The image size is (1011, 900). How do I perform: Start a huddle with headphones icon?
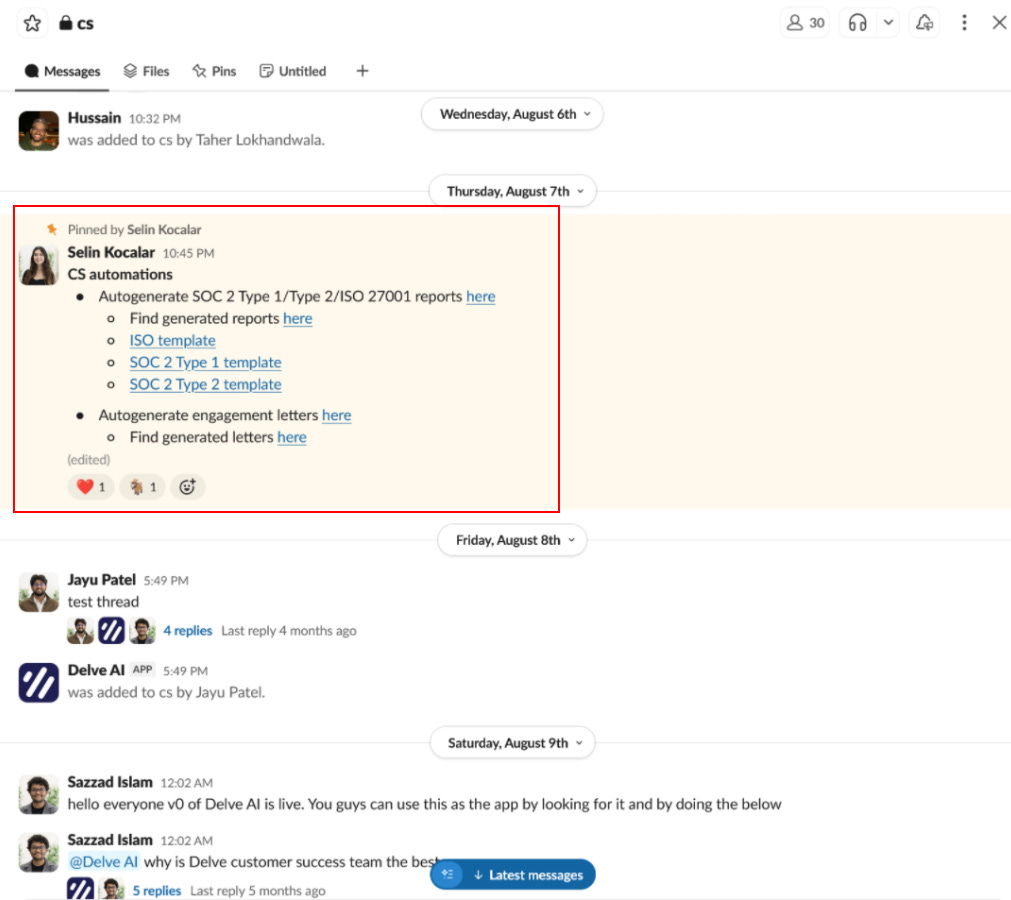pos(858,23)
